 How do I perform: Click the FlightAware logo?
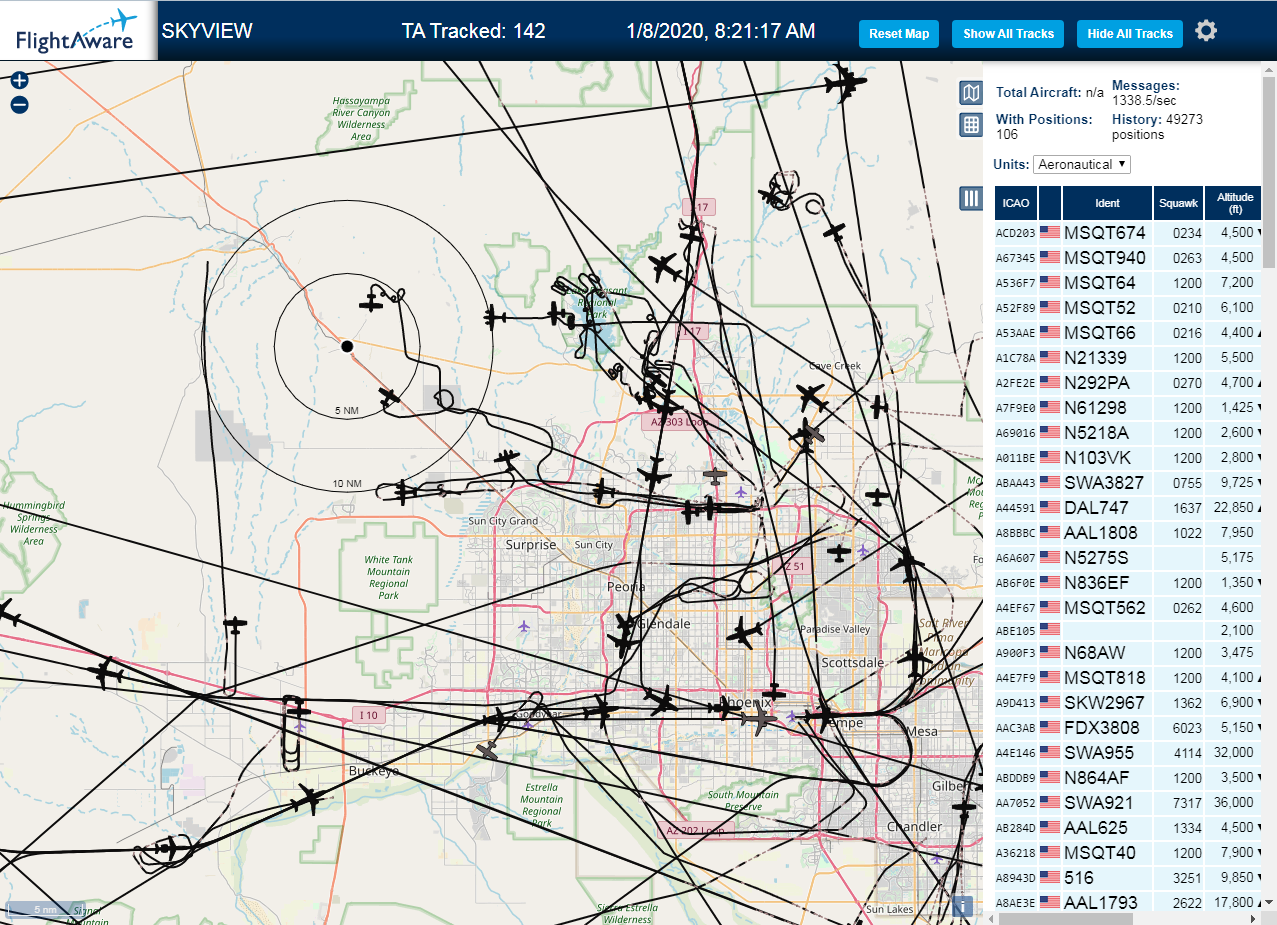coord(77,31)
